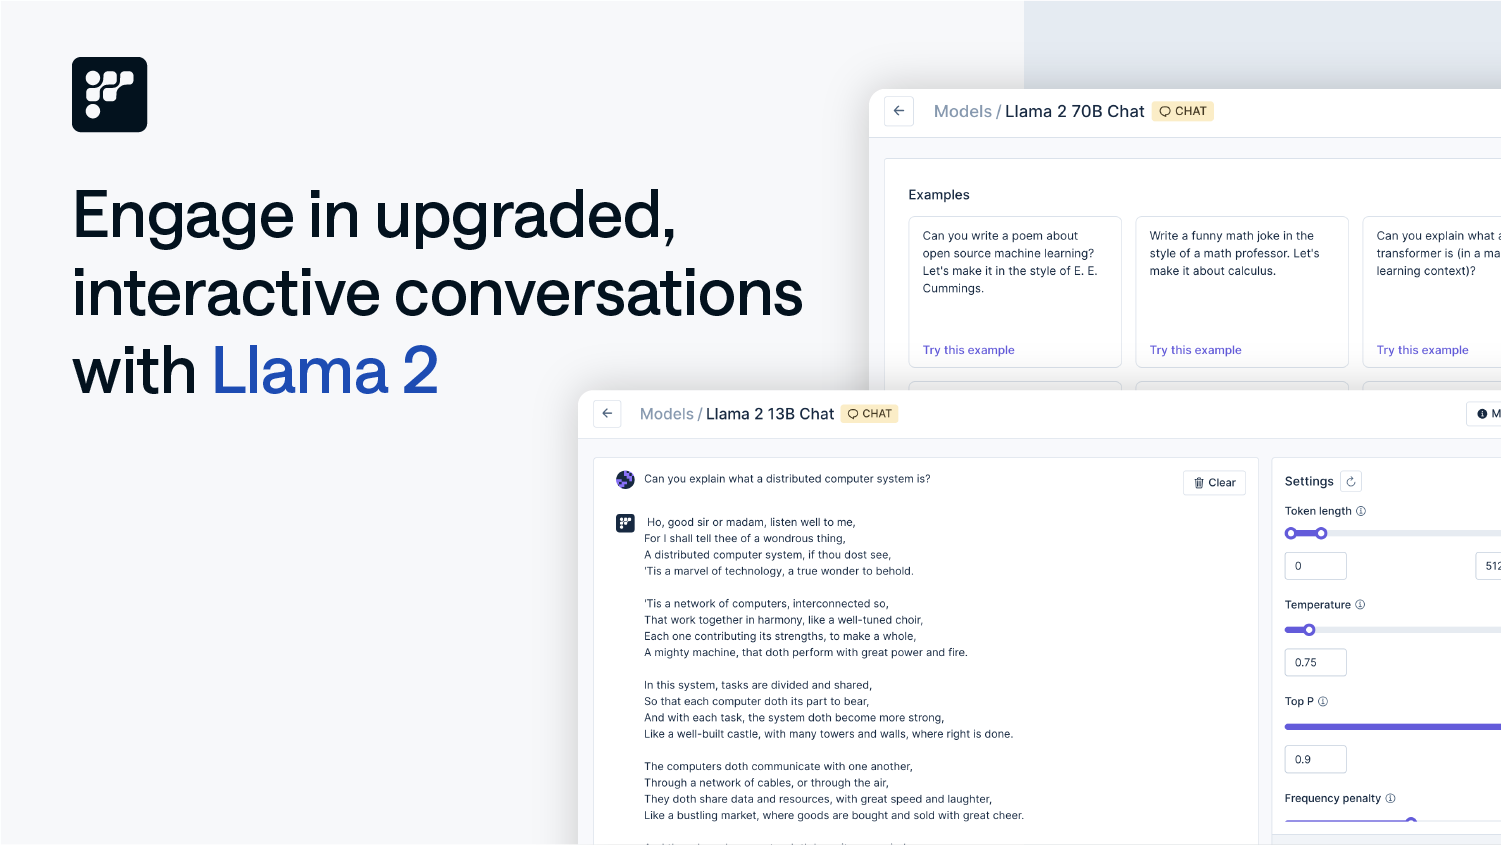Viewport: 1501px width, 845px height.
Task: Click the 'Frequency penalty' label
Action: pos(1333,798)
